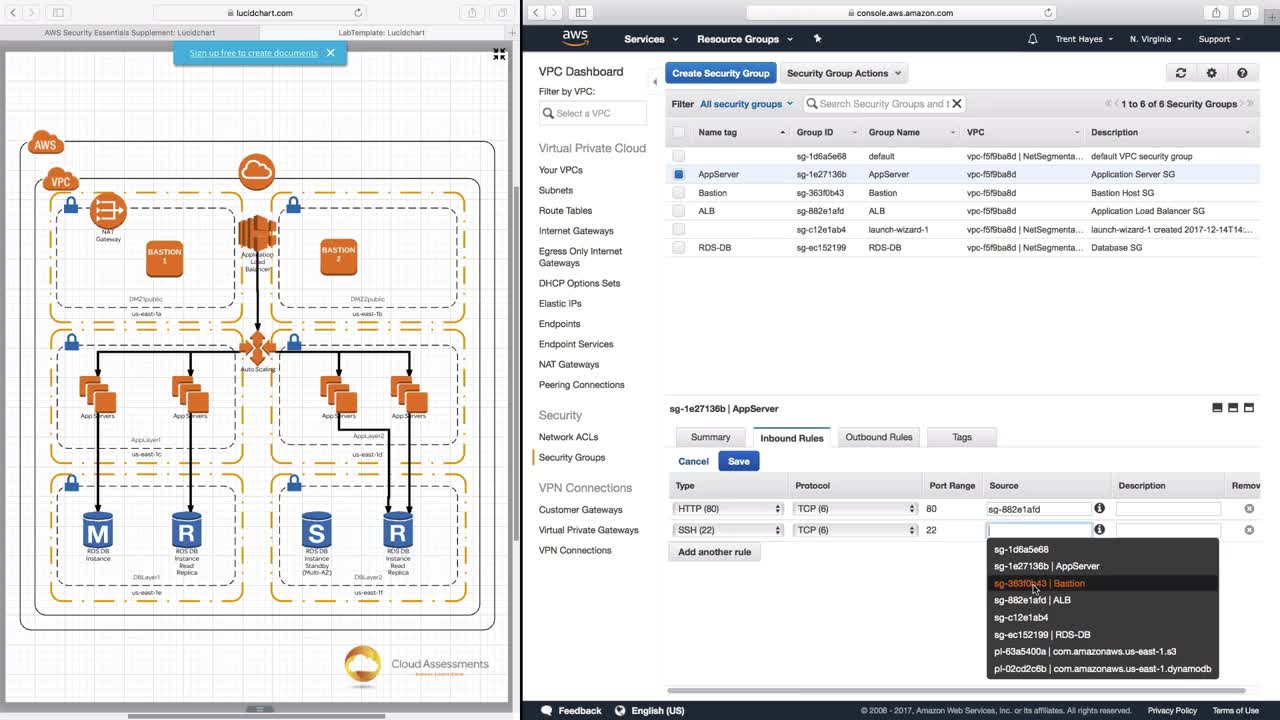Open the Services menu
1280x720 pixels.
click(651, 39)
